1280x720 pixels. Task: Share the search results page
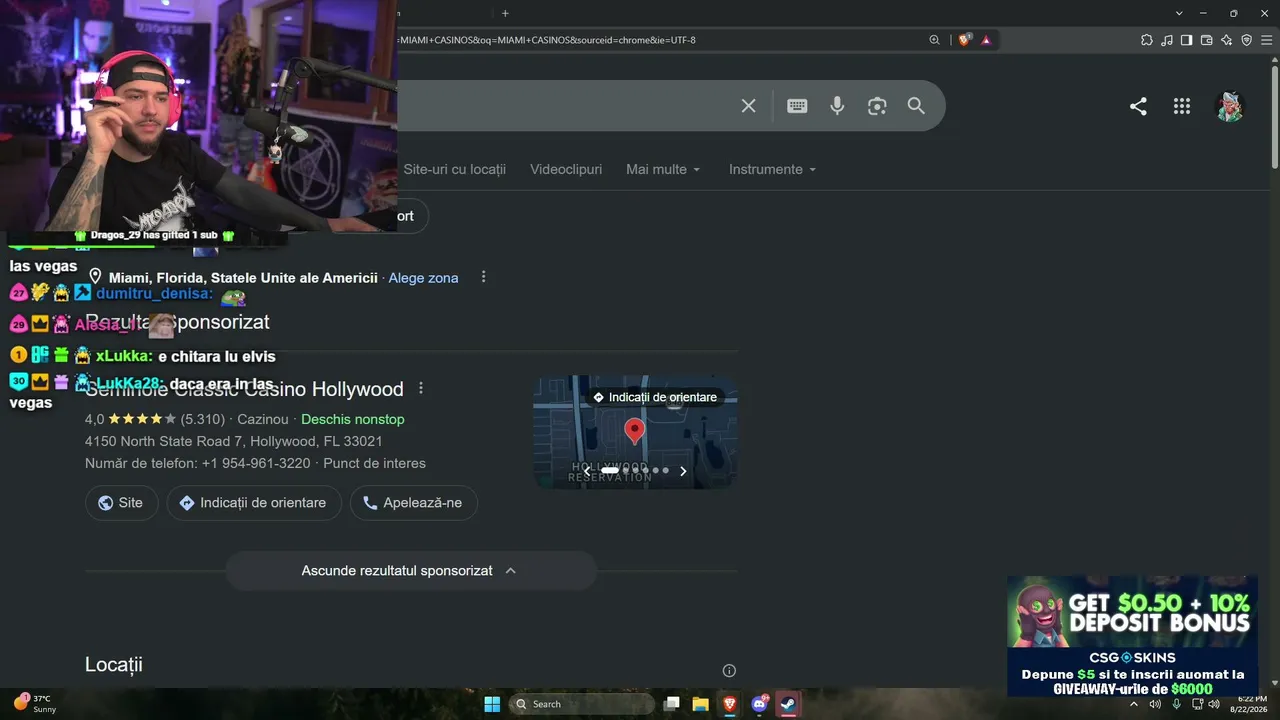point(1138,106)
